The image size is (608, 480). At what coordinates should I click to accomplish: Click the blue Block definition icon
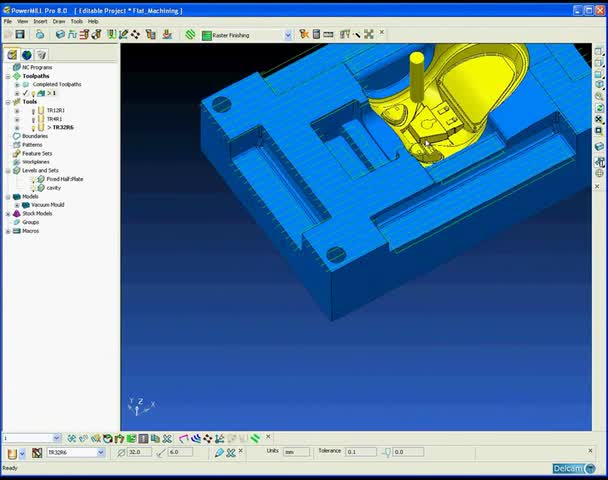click(60, 35)
